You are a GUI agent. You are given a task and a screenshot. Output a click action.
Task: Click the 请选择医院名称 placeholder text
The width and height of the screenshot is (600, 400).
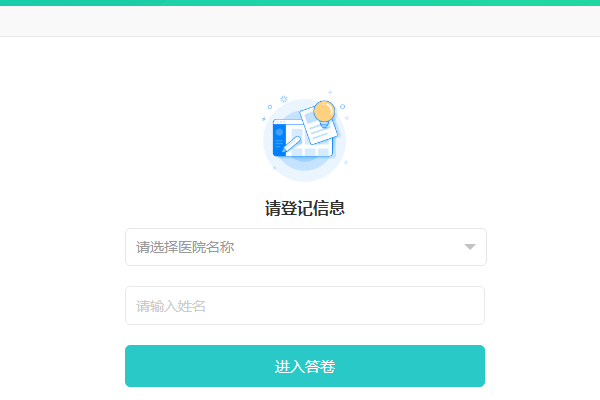click(x=185, y=247)
